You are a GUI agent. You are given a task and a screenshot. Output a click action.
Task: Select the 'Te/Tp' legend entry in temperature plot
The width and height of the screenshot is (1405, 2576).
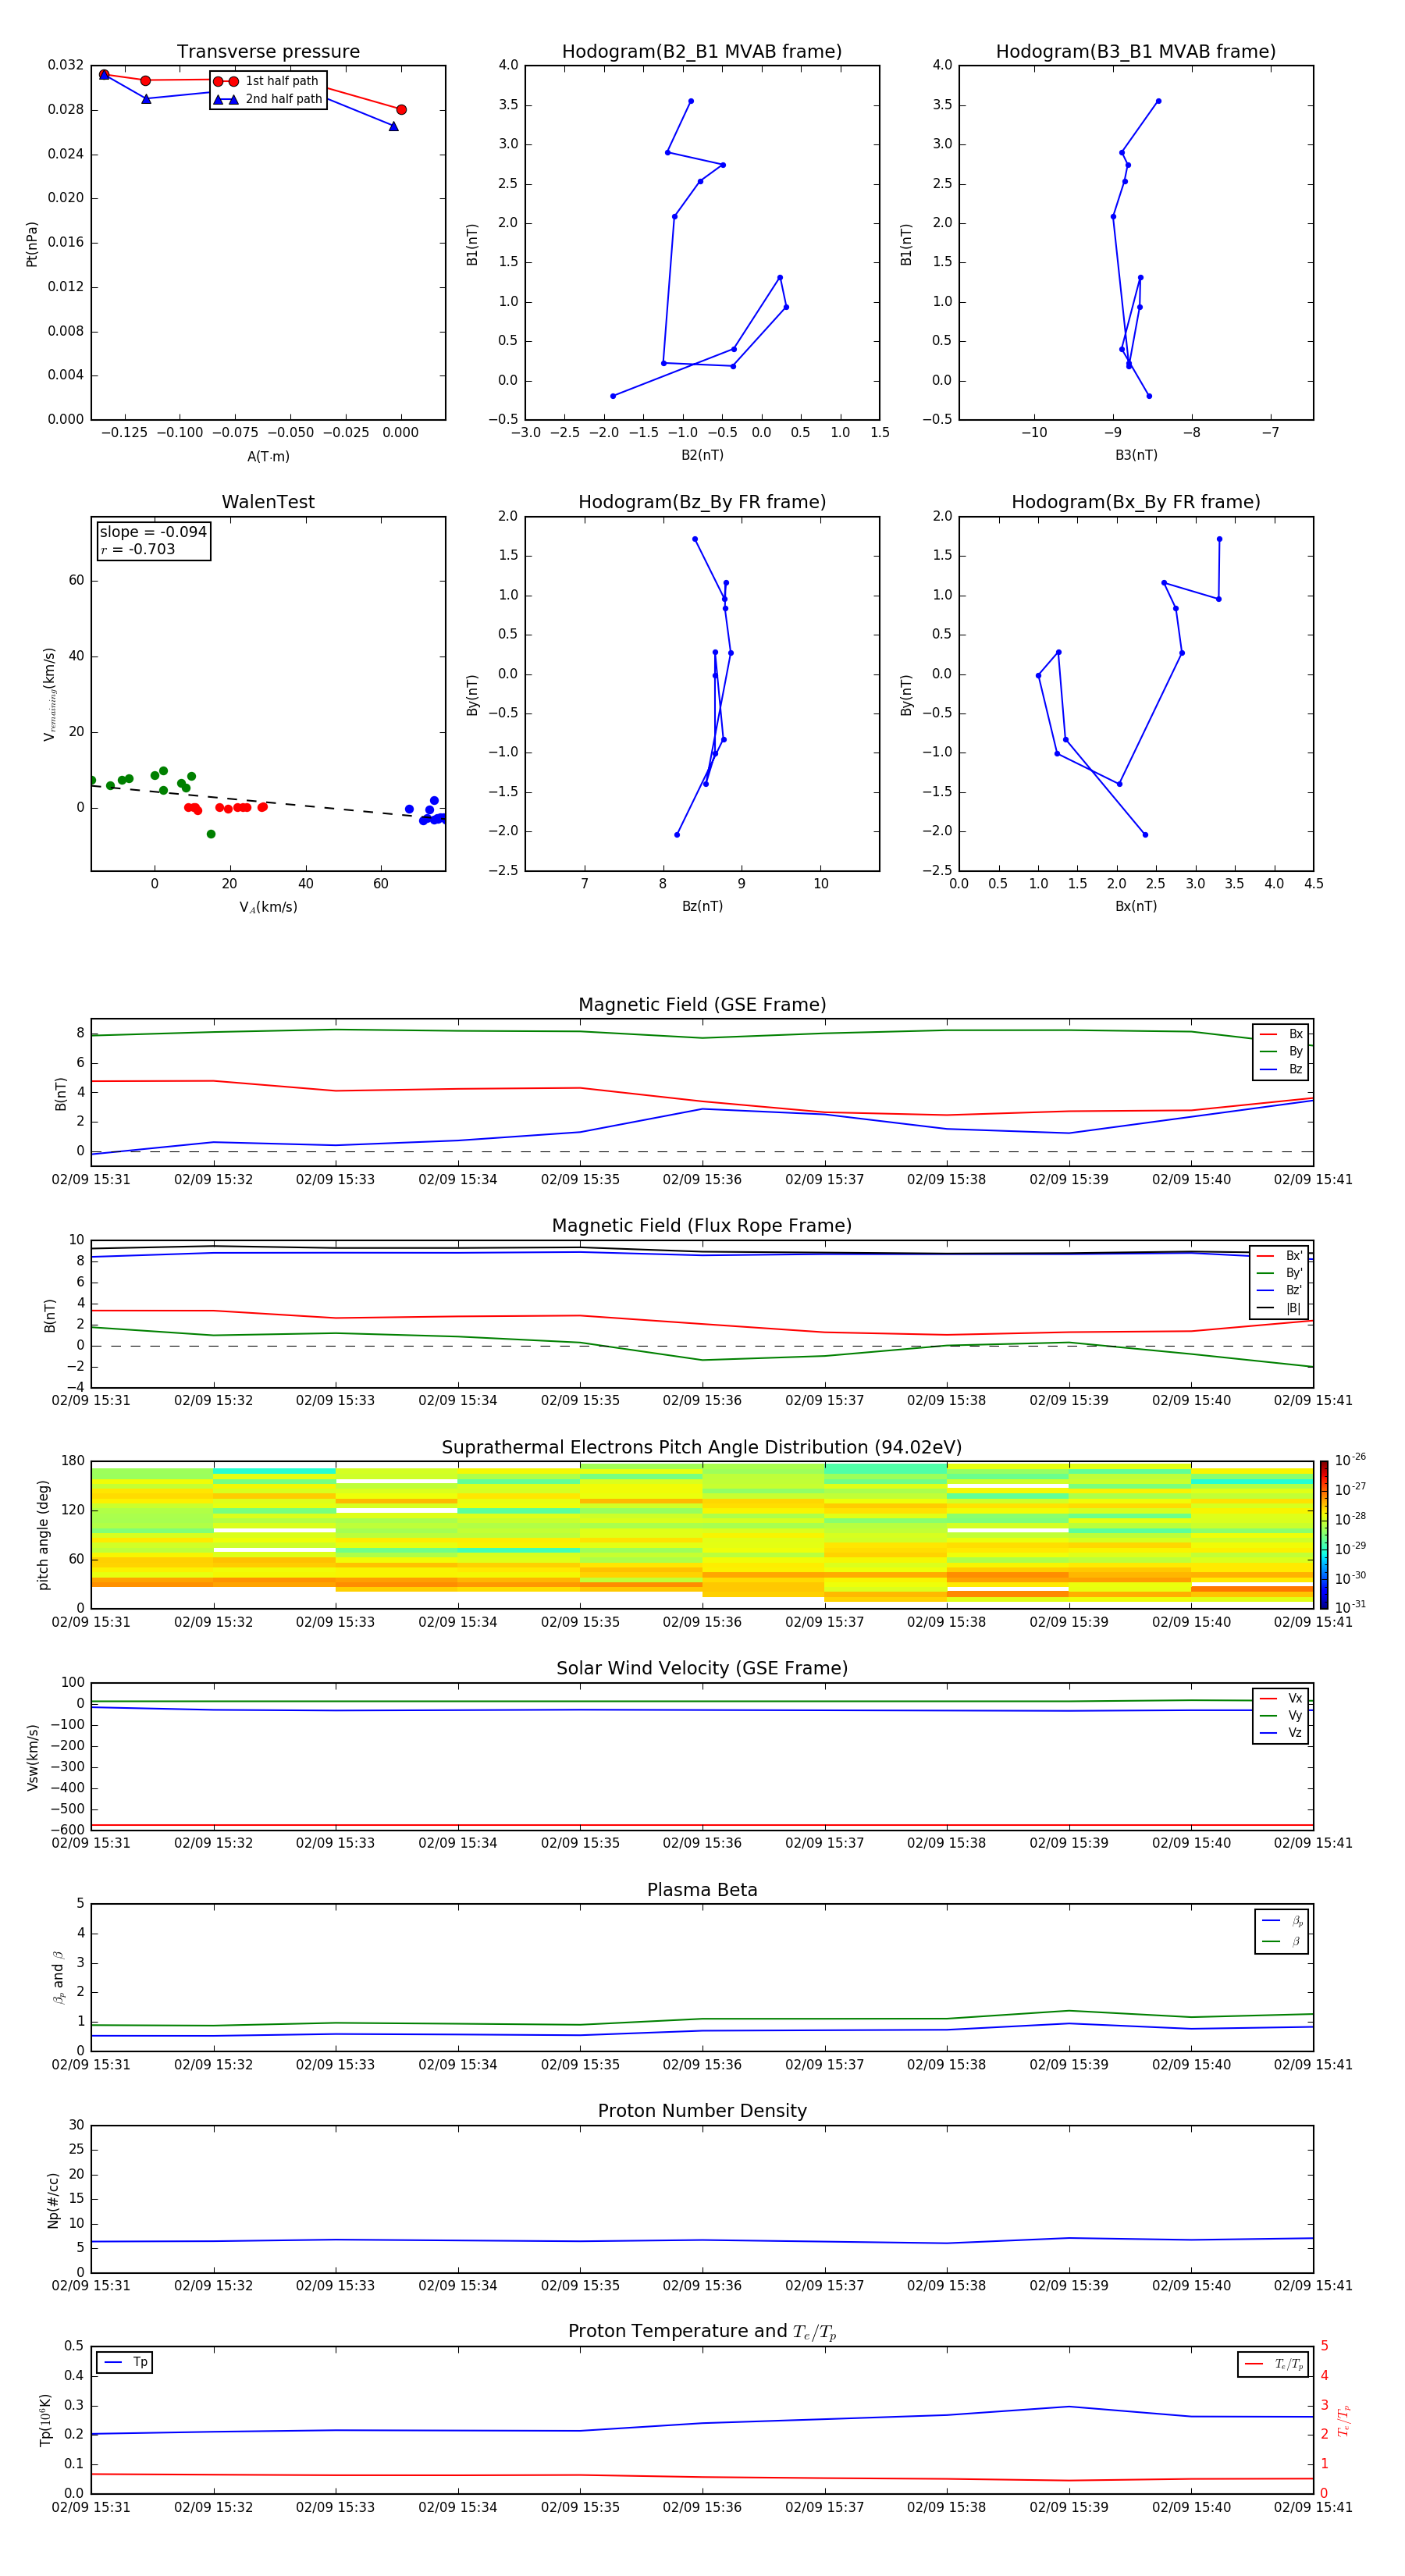[x=1273, y=2365]
